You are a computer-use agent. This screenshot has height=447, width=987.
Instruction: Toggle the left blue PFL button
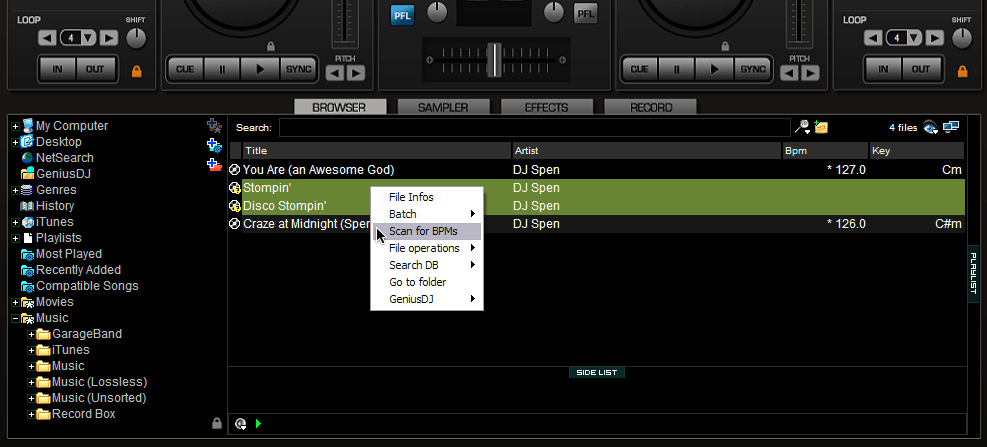(x=402, y=15)
